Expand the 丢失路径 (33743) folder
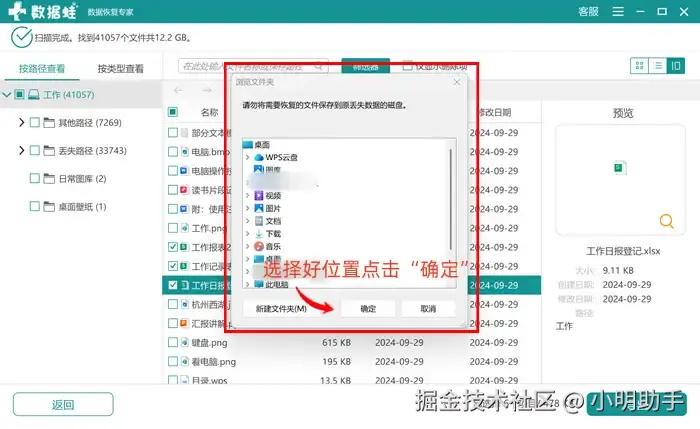This screenshot has height=429, width=700. coord(21,150)
